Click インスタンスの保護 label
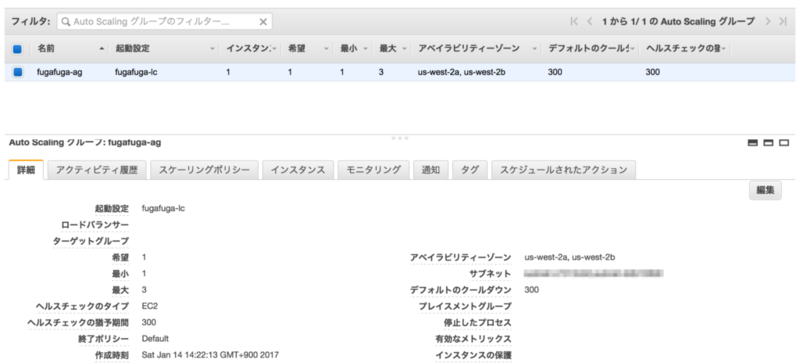800x363 pixels. click(x=473, y=355)
